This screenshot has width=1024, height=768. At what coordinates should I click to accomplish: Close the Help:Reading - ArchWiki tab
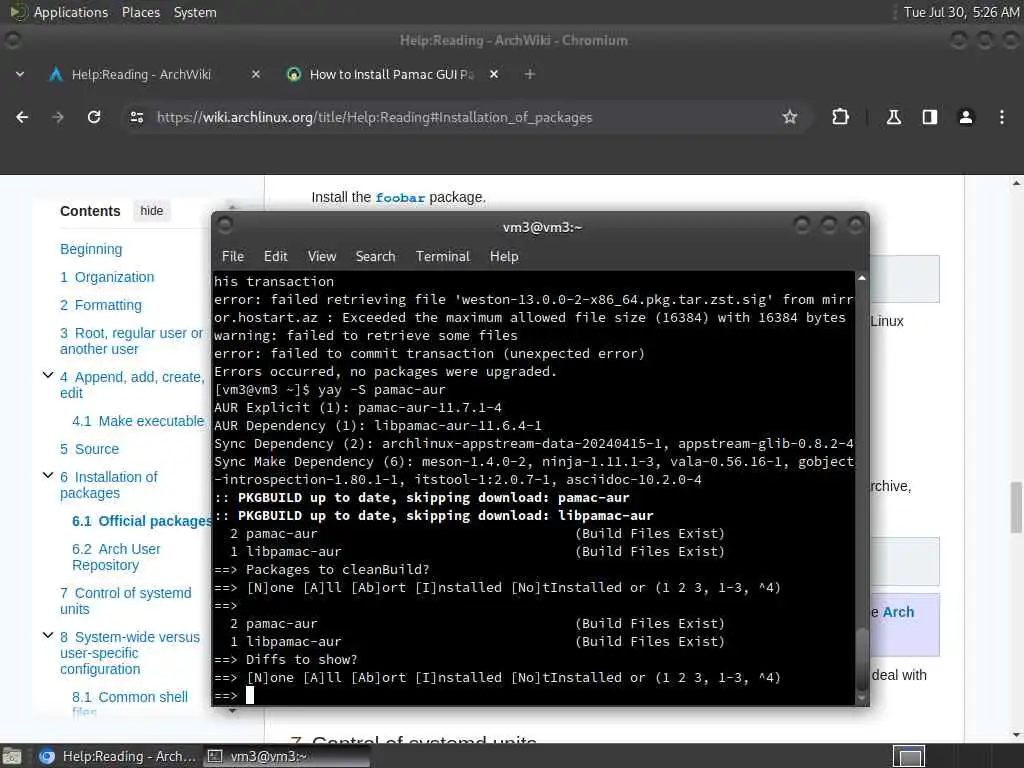256,74
